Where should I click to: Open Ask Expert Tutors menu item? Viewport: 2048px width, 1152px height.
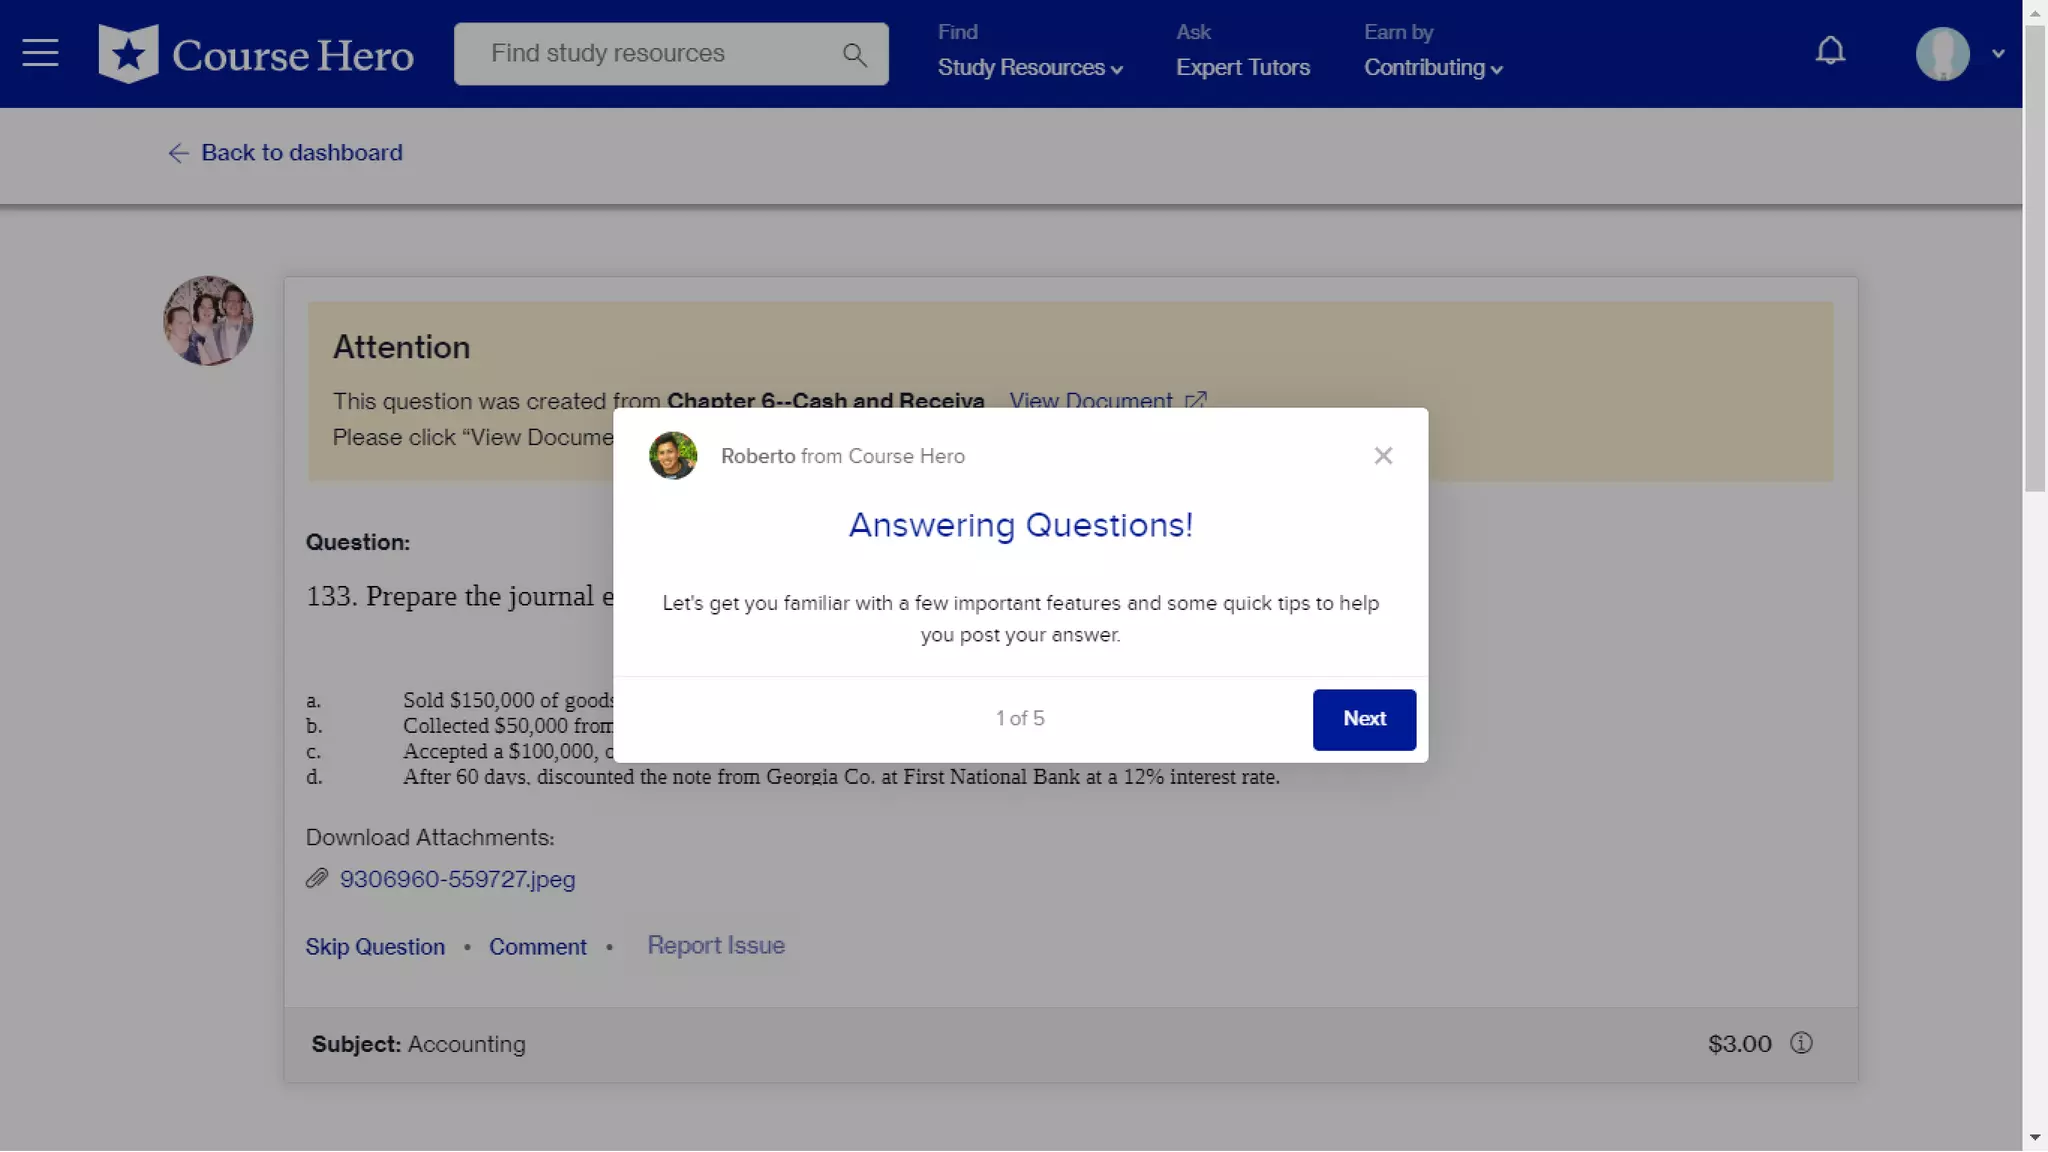click(x=1242, y=67)
